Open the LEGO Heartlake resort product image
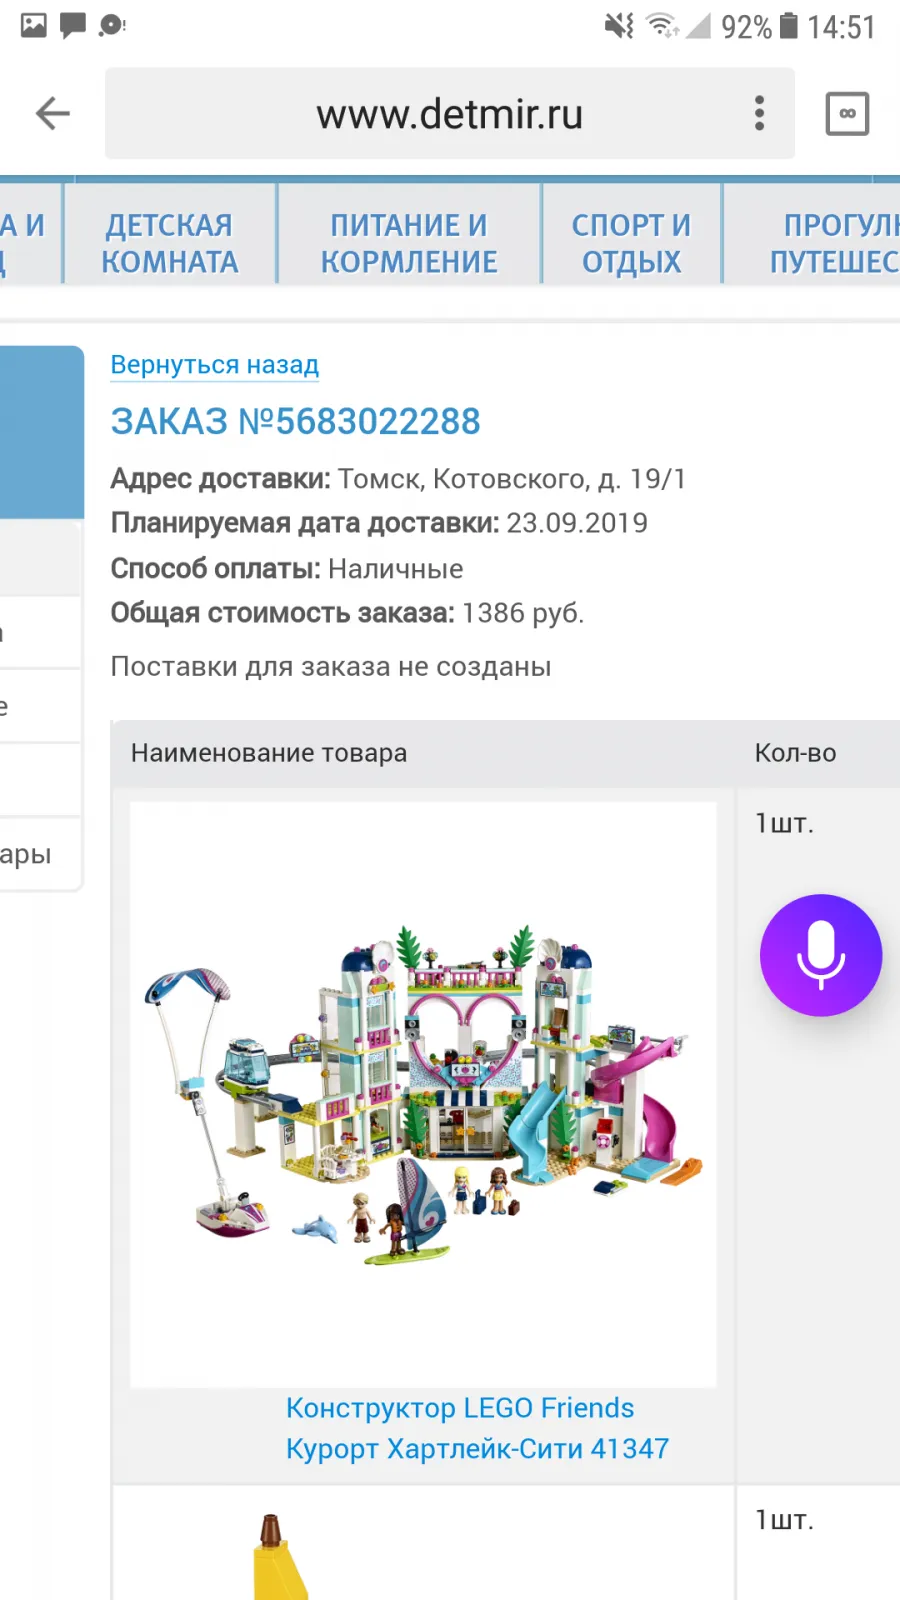Screen dimensions: 900x1600 [423, 1094]
